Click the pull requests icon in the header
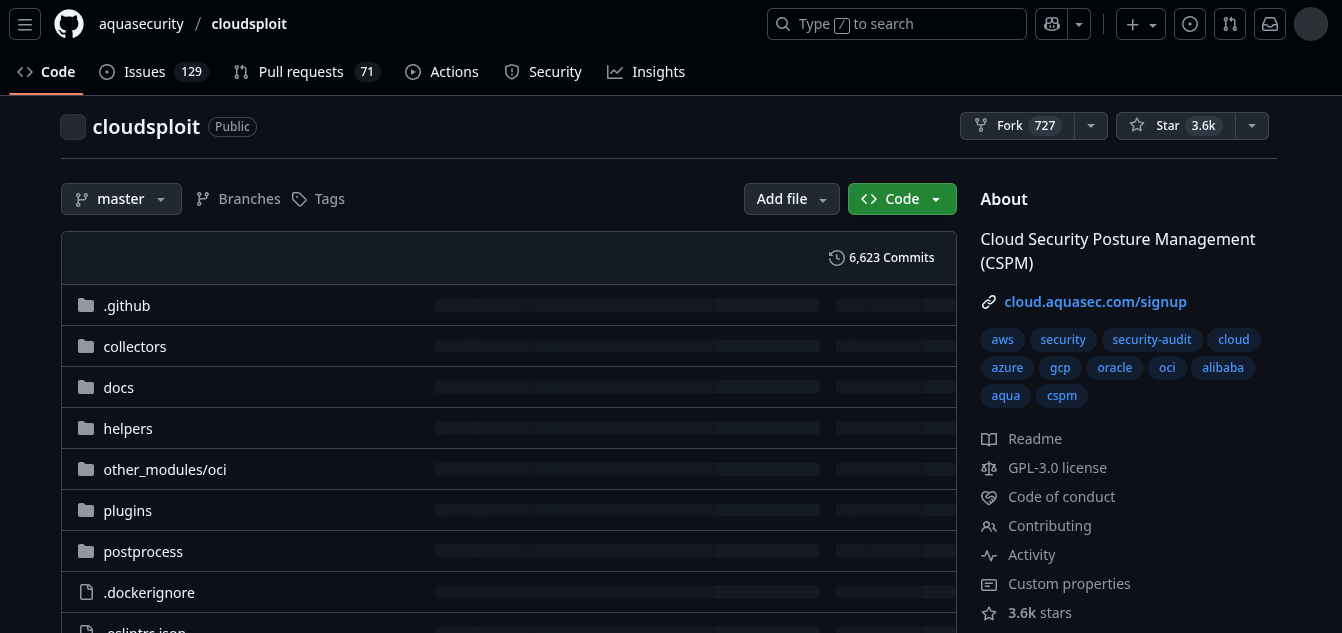1342x633 pixels. pyautogui.click(x=1229, y=24)
